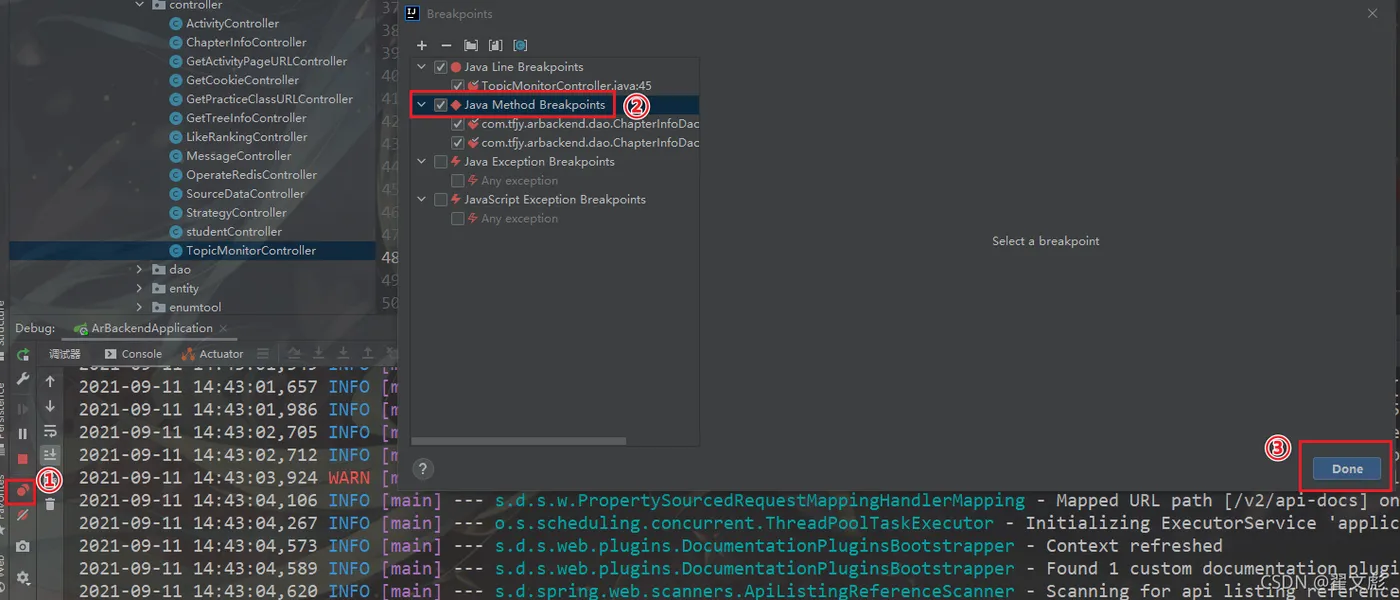The height and width of the screenshot is (600, 1400).
Task: Uncheck TopicMonitorController.java:45 breakpoint checkbox
Action: point(458,86)
